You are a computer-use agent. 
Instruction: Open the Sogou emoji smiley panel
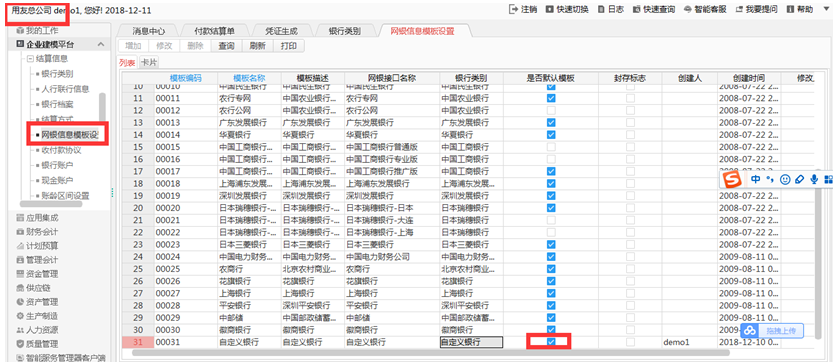[785, 180]
